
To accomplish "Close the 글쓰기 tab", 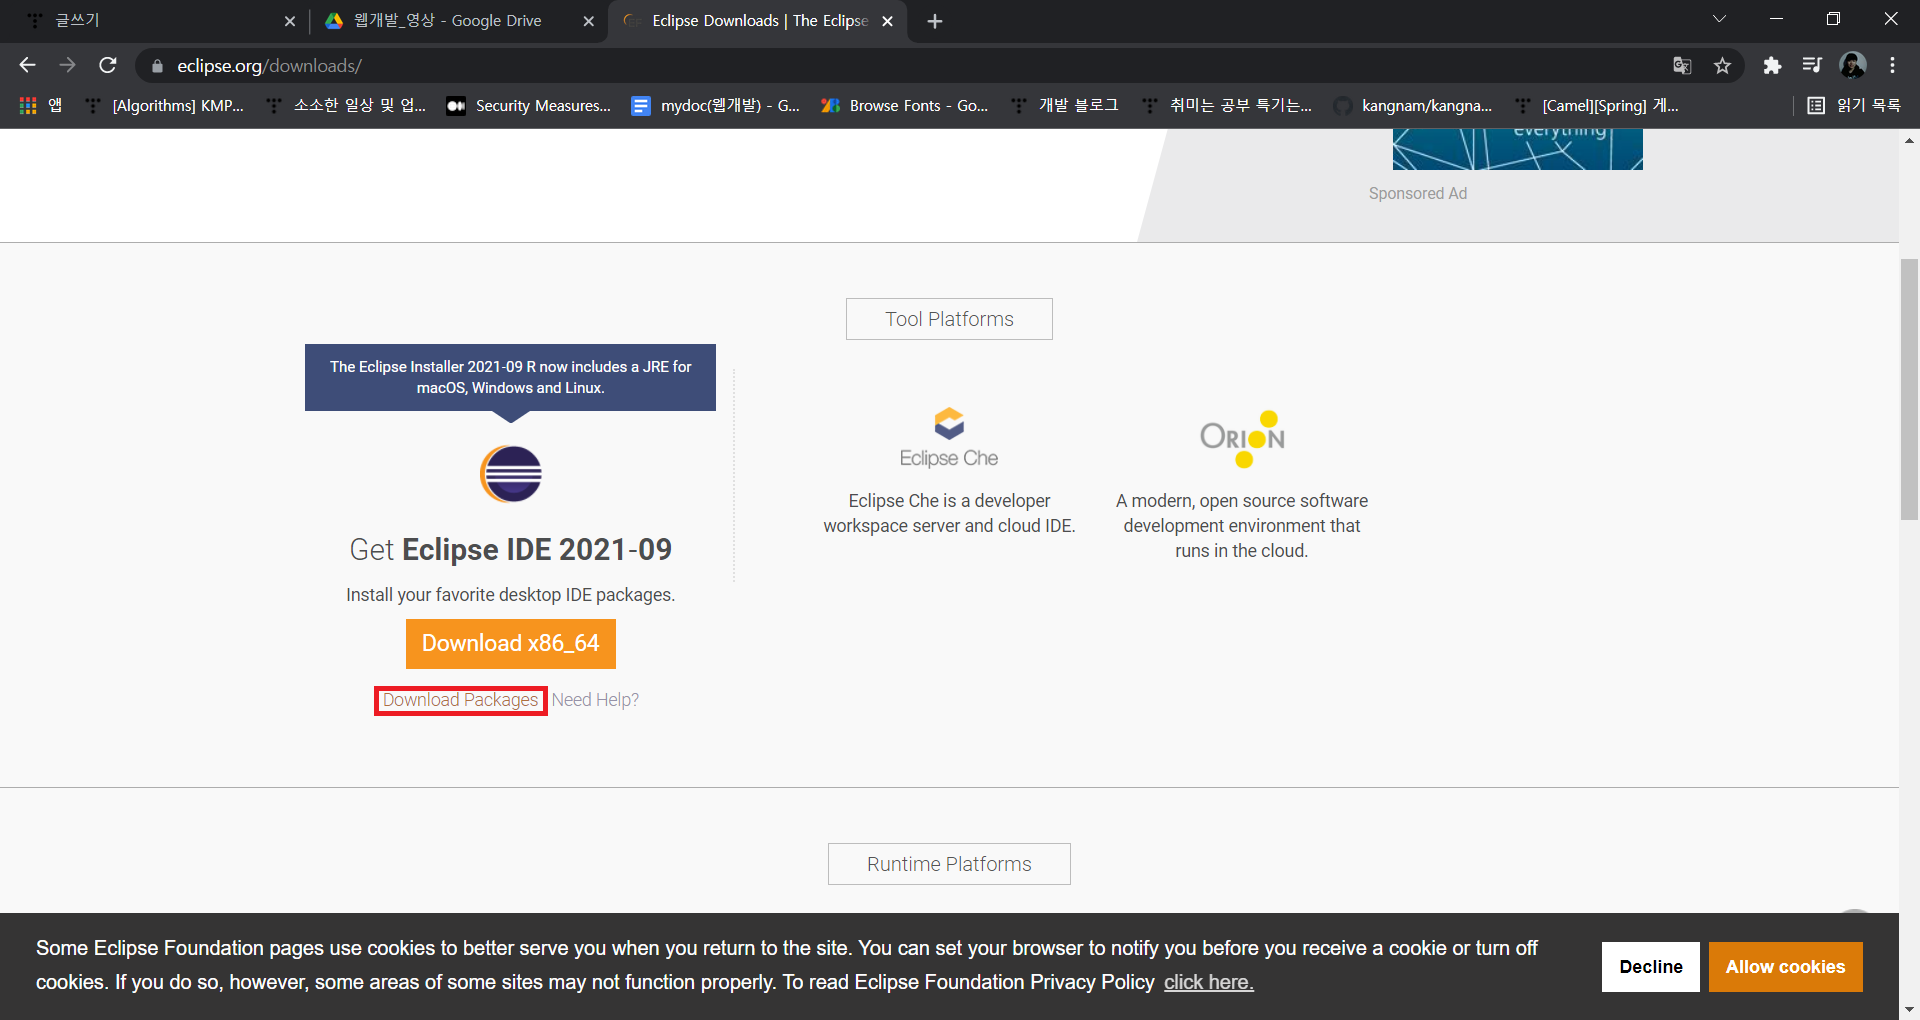I will [x=290, y=21].
